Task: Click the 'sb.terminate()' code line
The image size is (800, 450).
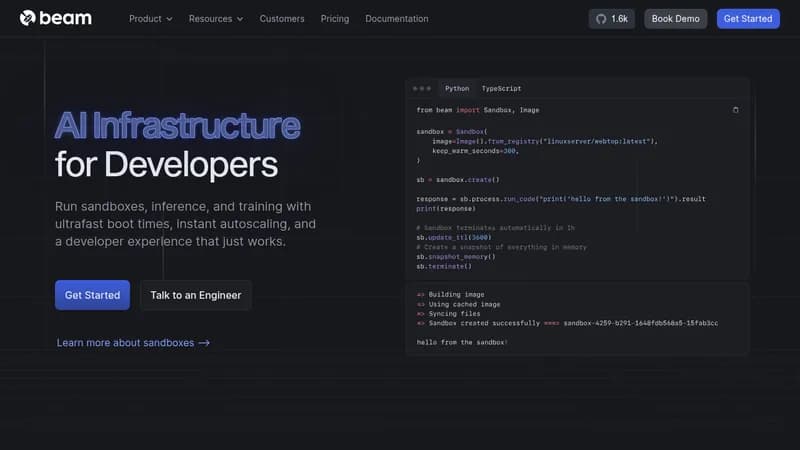Action: click(444, 266)
